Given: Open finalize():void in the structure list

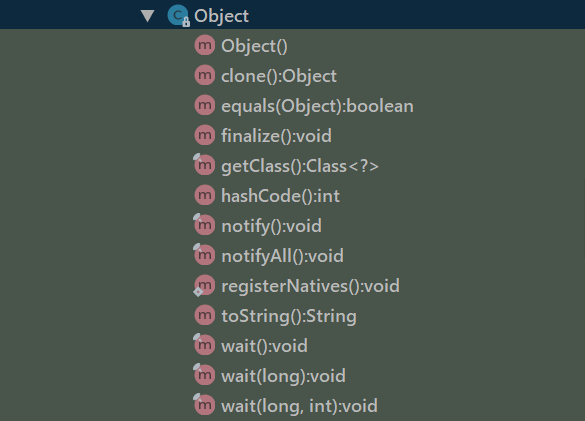Looking at the screenshot, I should pyautogui.click(x=276, y=136).
